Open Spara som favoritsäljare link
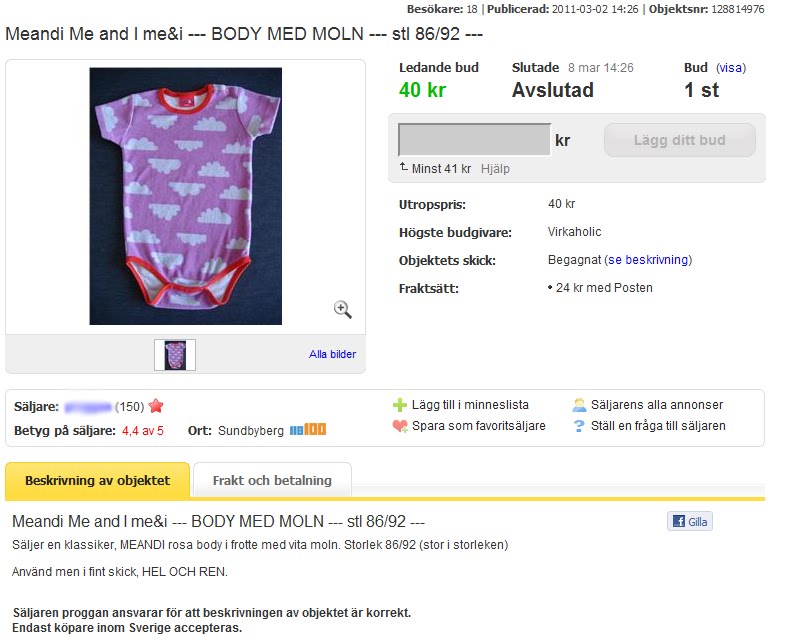The image size is (801, 643). [x=479, y=426]
